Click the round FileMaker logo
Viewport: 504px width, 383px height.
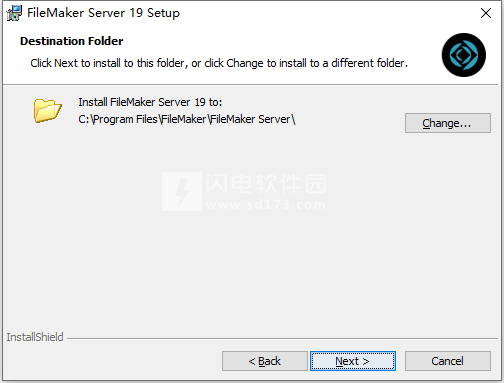464,55
